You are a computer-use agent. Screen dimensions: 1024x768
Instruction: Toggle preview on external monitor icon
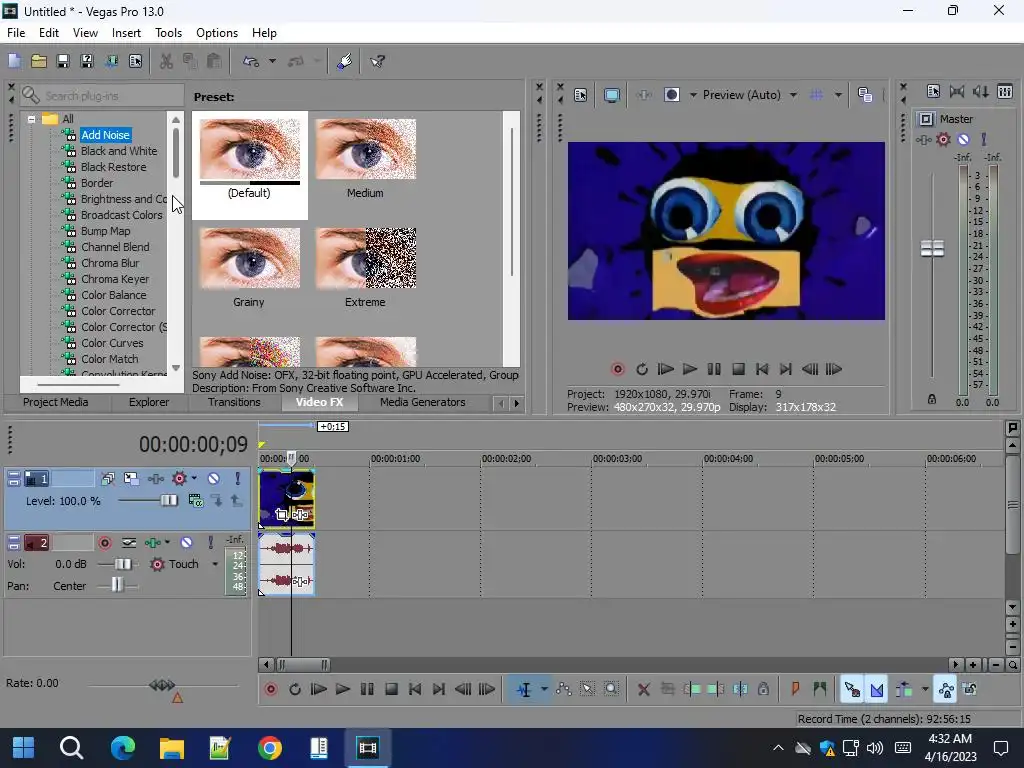pos(612,95)
